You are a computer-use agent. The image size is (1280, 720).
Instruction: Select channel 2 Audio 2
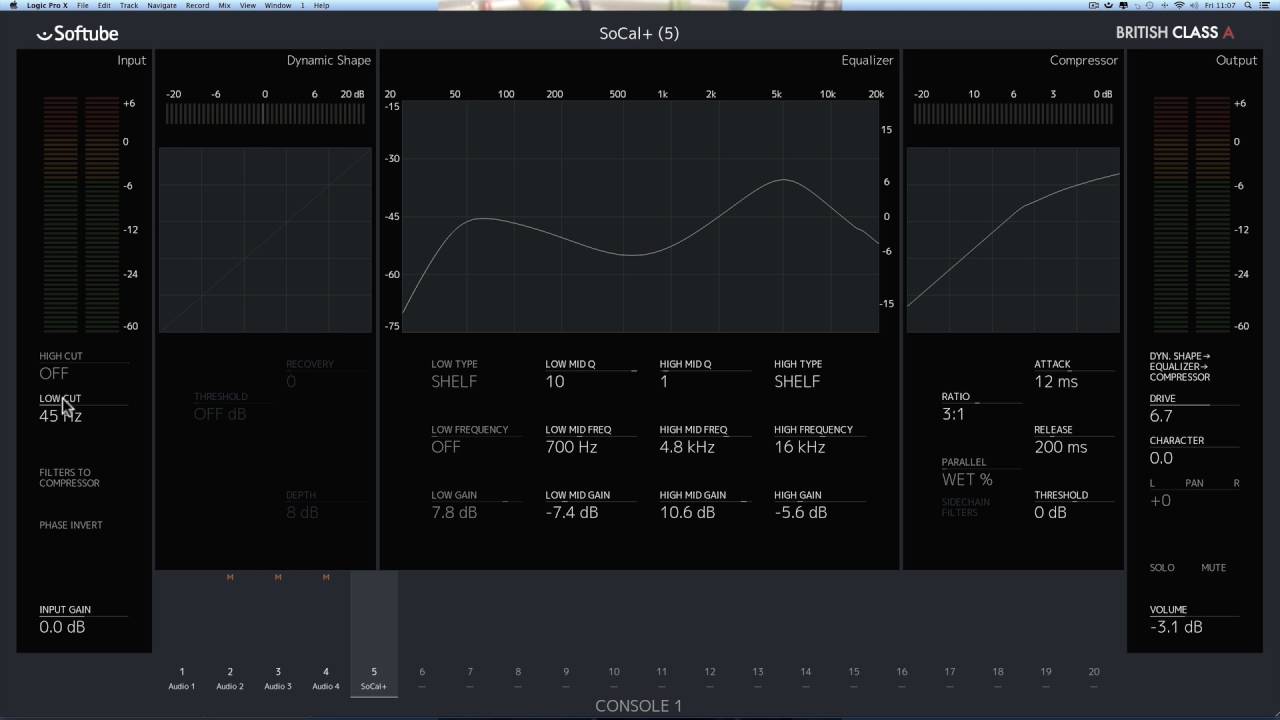[230, 678]
